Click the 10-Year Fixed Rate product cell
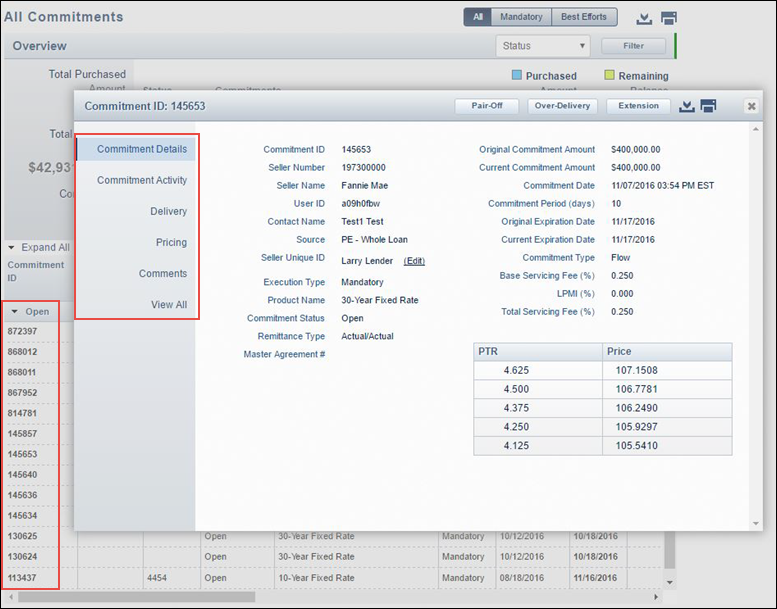777x609 pixels. coord(356,578)
